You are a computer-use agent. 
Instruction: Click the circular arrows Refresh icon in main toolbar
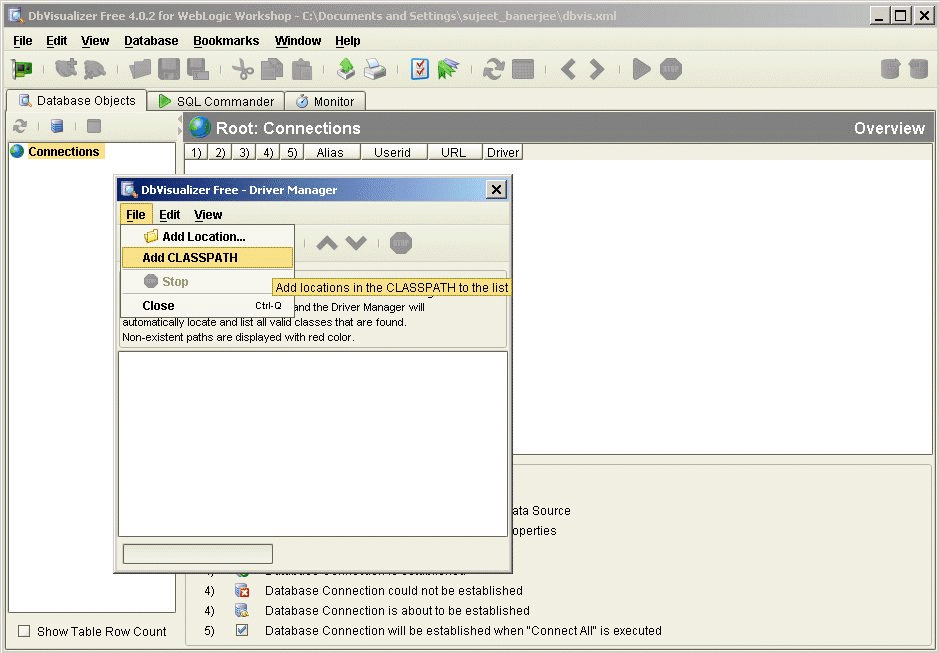tap(493, 69)
